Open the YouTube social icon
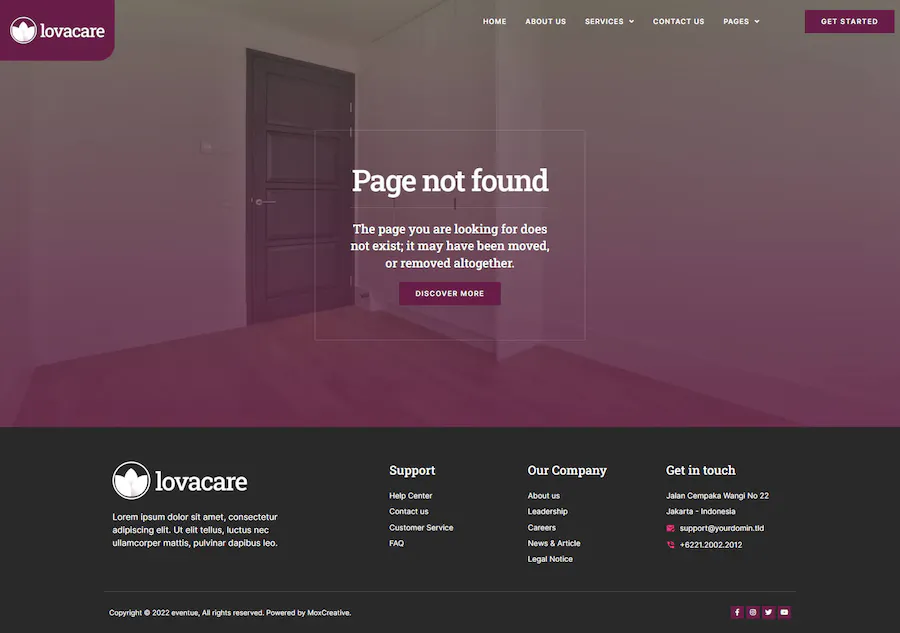This screenshot has height=633, width=900. 784,612
